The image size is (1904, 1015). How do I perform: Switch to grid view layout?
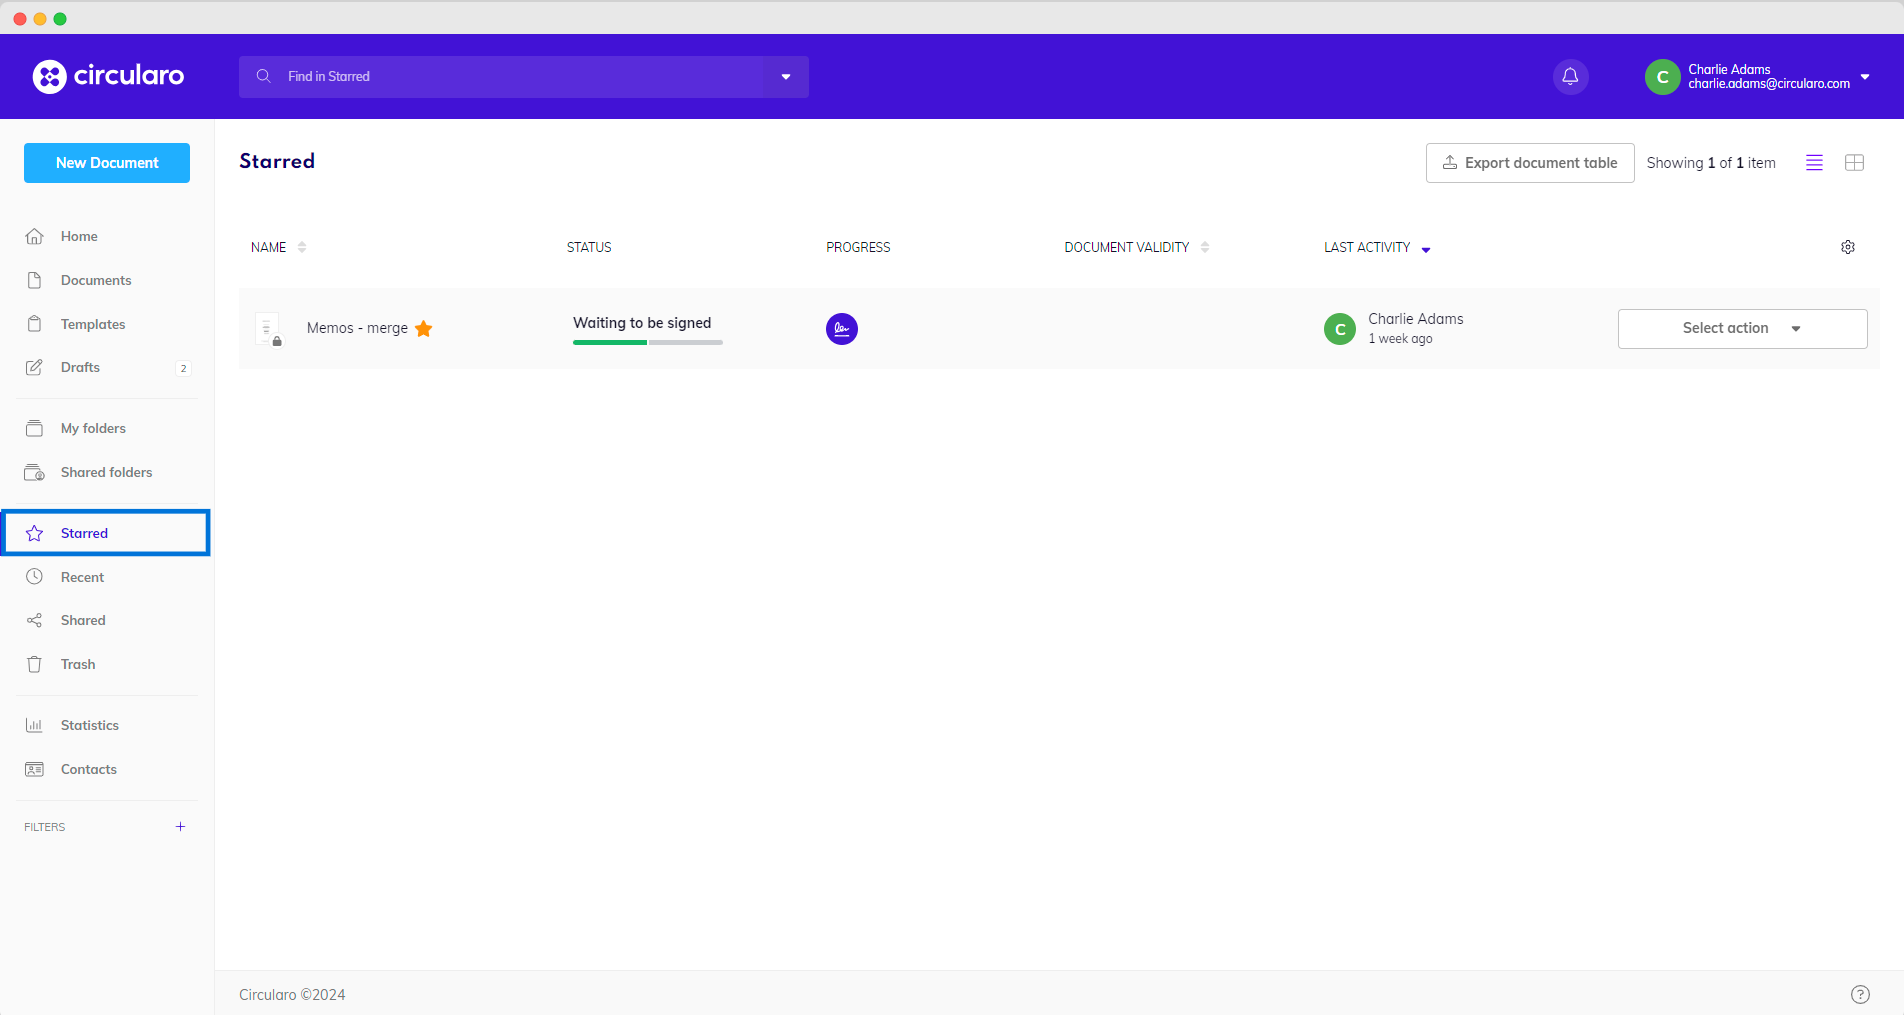pos(1854,163)
